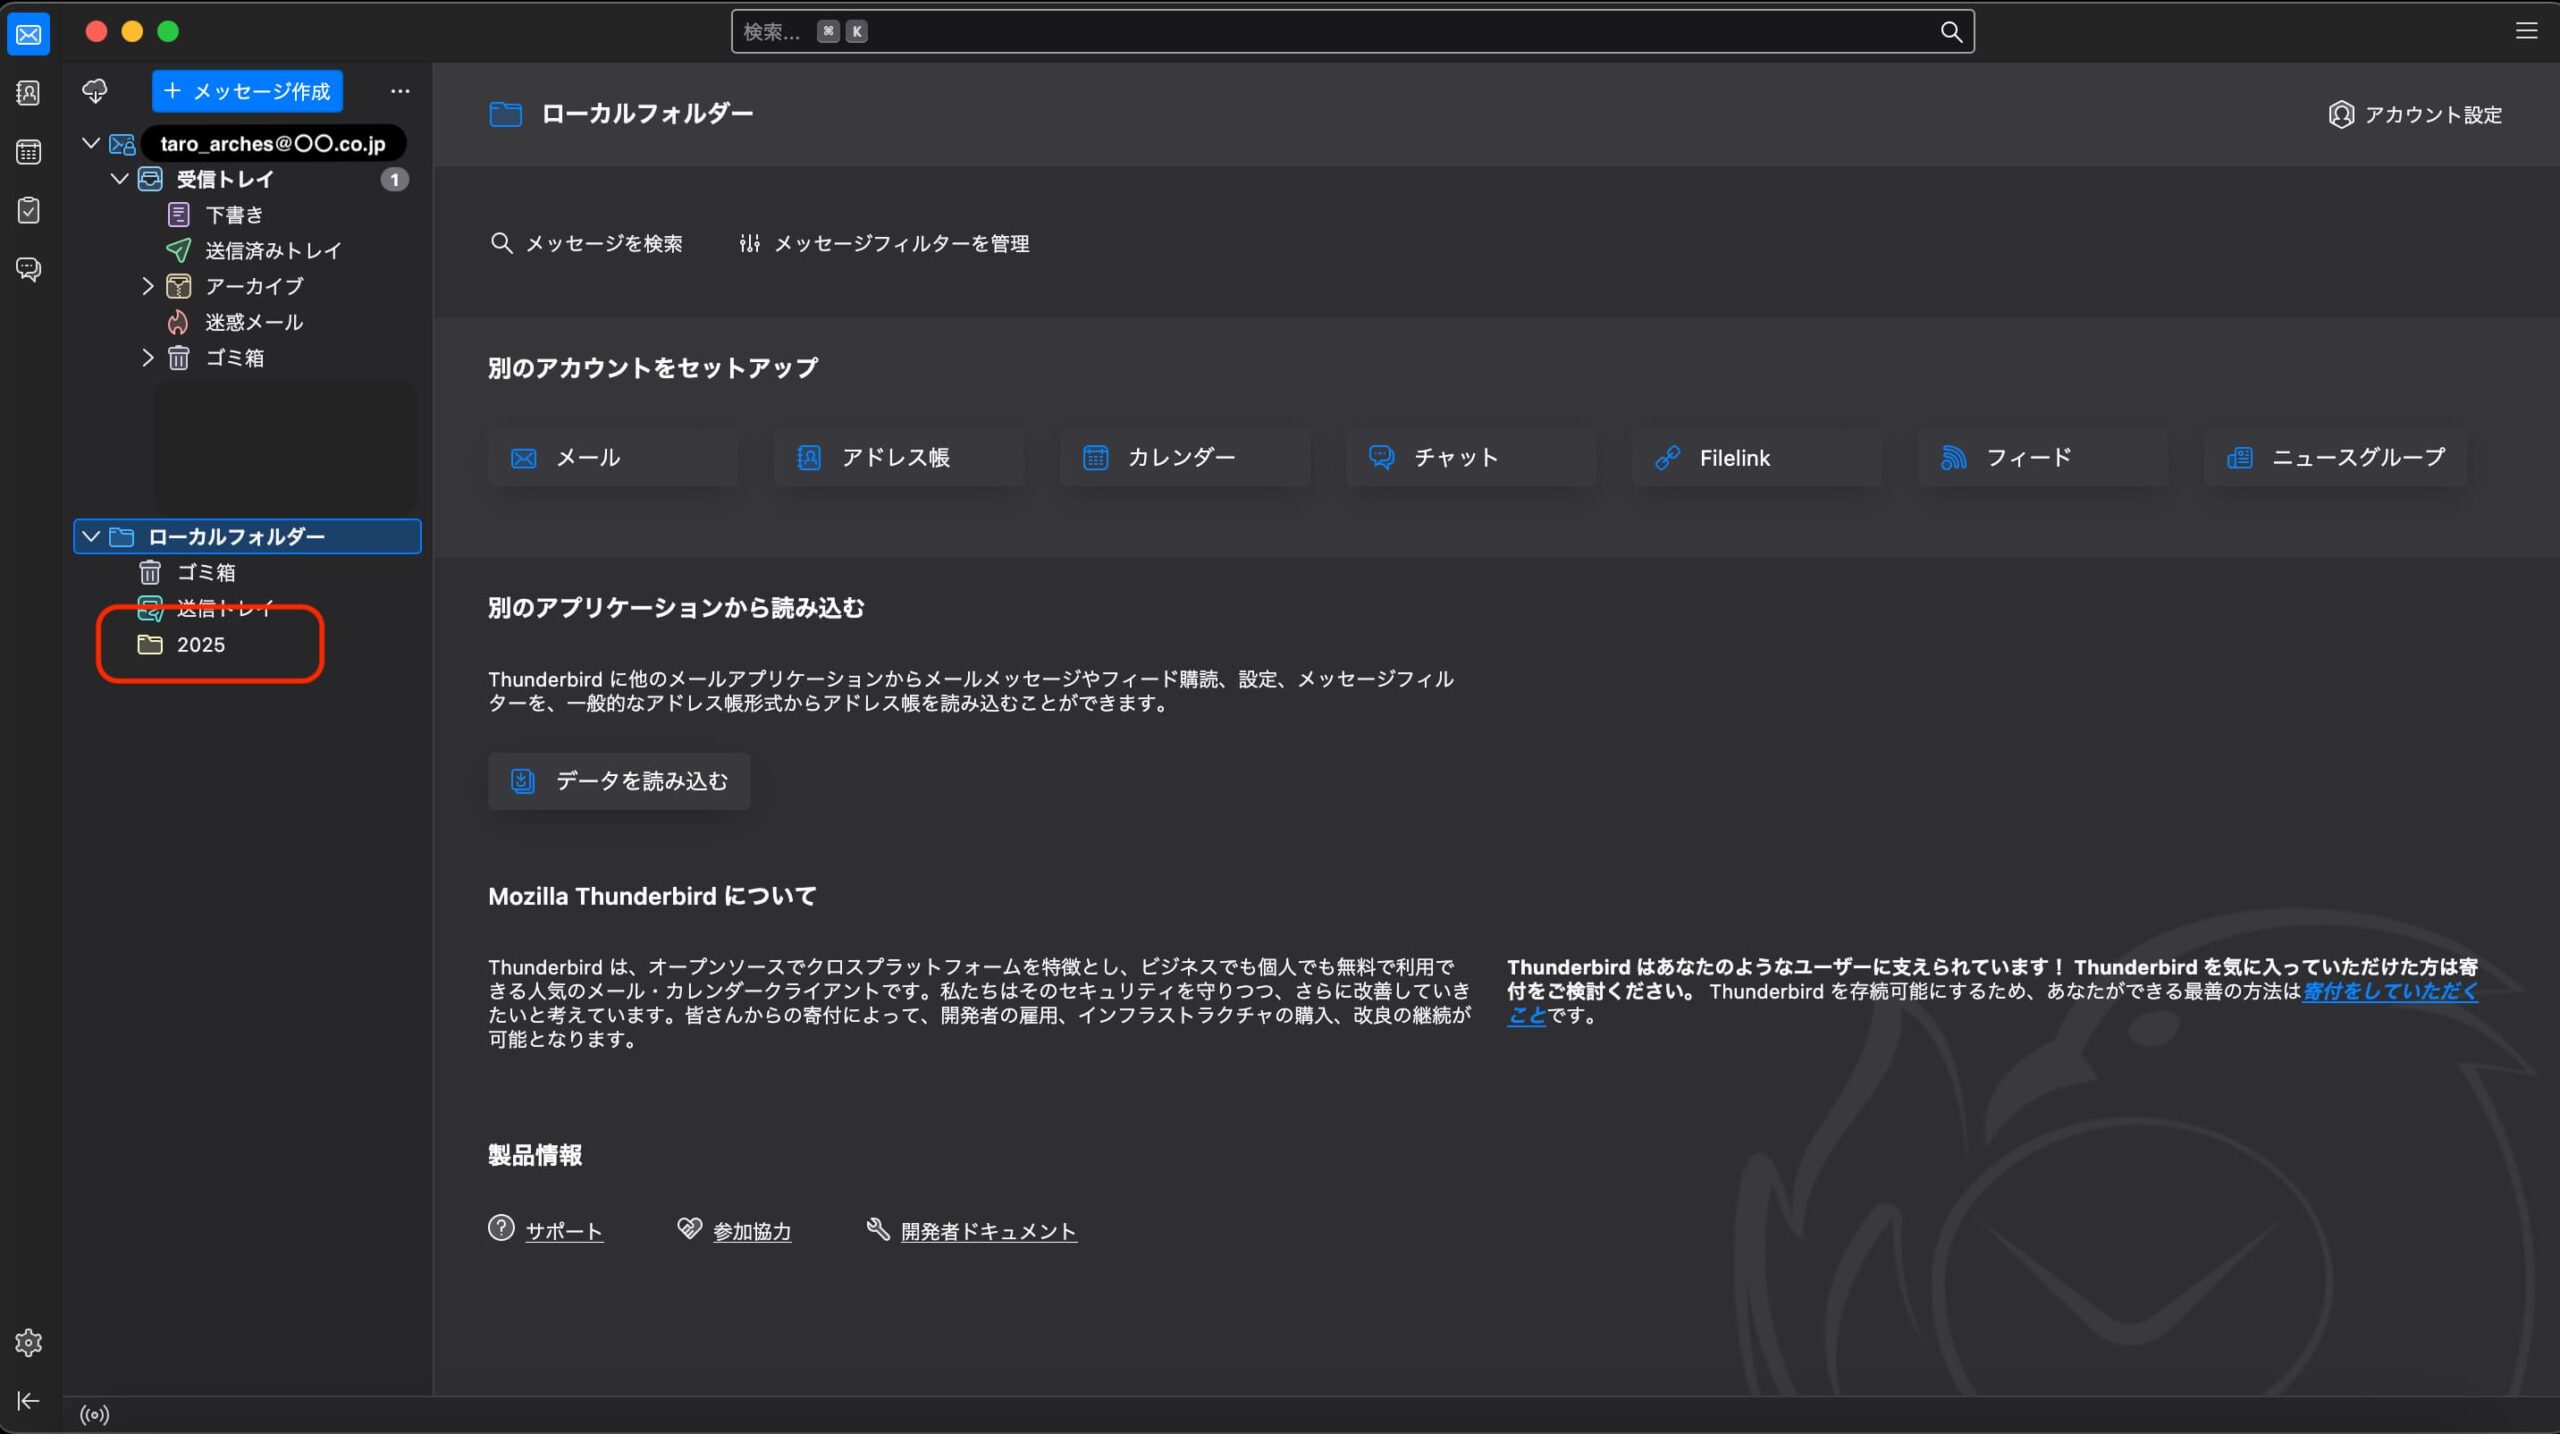
Task: Open folder pane options ellipsis menu
Action: pyautogui.click(x=400, y=91)
